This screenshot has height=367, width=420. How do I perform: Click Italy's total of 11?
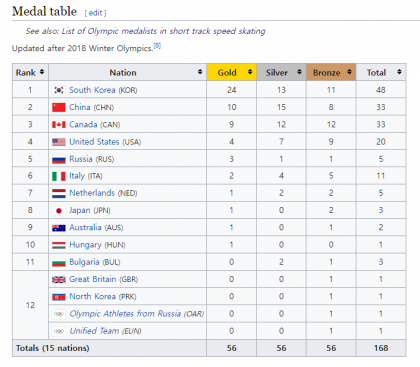point(381,176)
